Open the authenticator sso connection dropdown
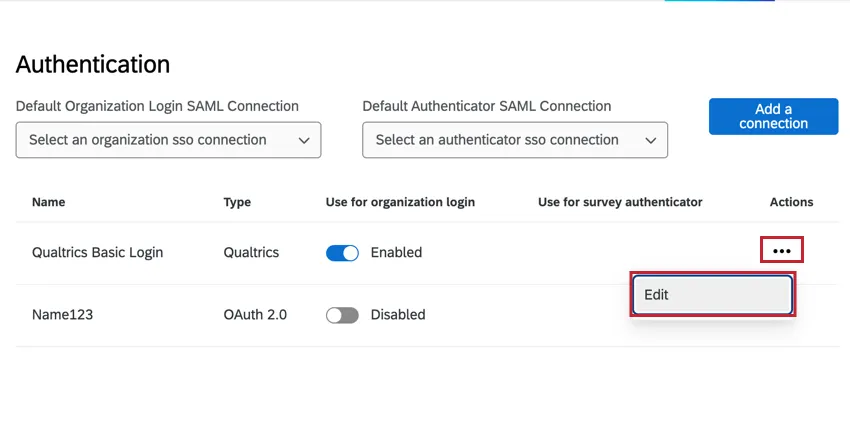This screenshot has width=850, height=425. pos(514,140)
